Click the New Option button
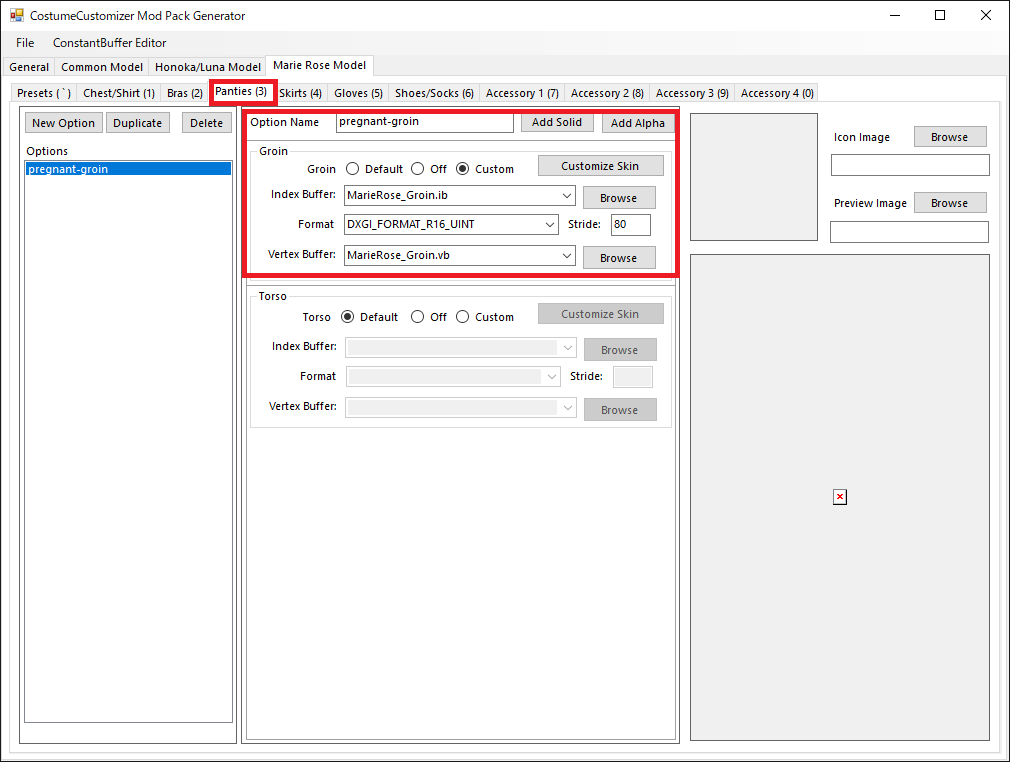Image resolution: width=1010 pixels, height=762 pixels. coord(63,122)
